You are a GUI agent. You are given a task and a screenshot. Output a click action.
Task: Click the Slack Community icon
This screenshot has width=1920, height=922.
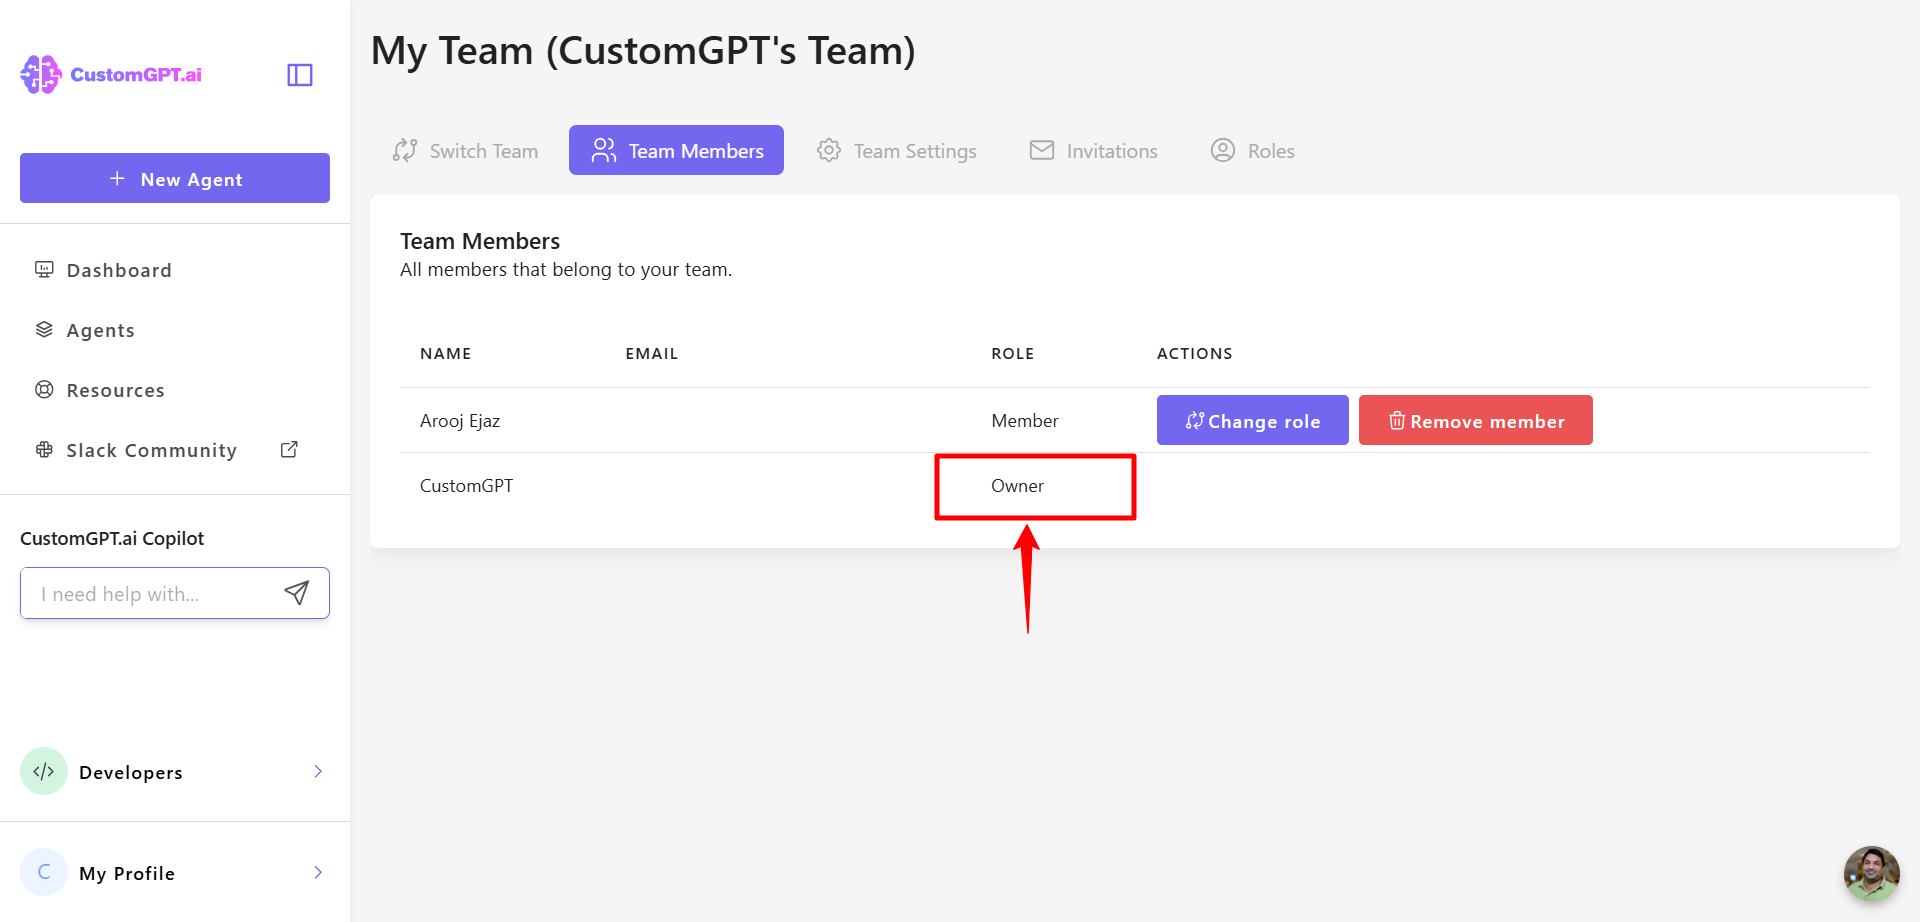[44, 449]
